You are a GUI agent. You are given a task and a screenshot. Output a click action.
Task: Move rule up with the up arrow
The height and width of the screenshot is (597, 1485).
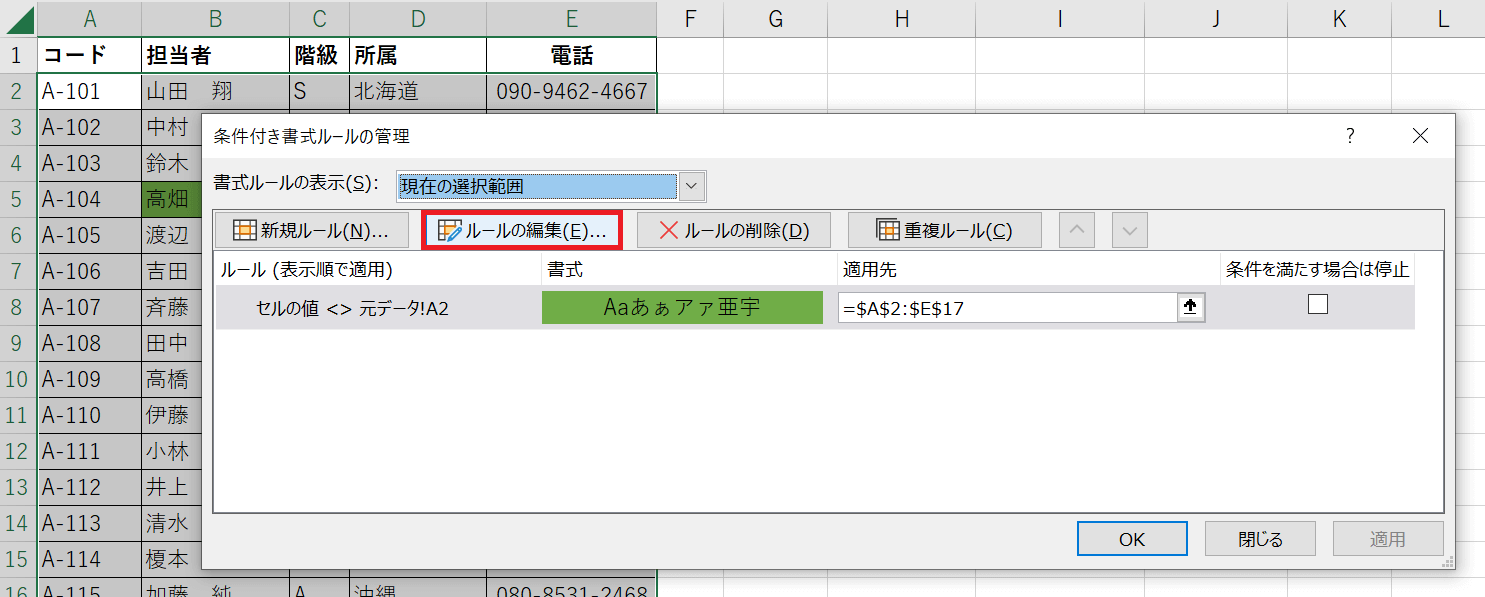click(x=1077, y=231)
